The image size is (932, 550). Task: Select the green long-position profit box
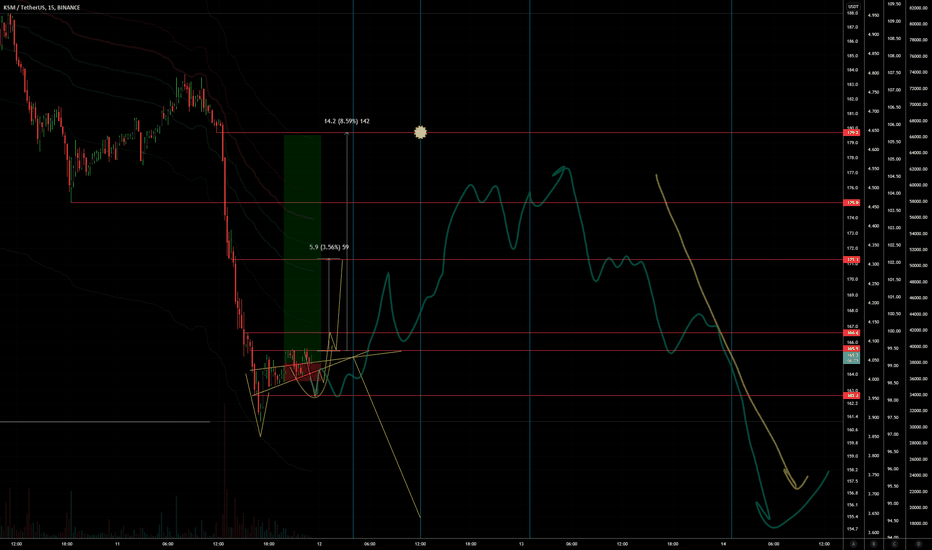(x=302, y=249)
